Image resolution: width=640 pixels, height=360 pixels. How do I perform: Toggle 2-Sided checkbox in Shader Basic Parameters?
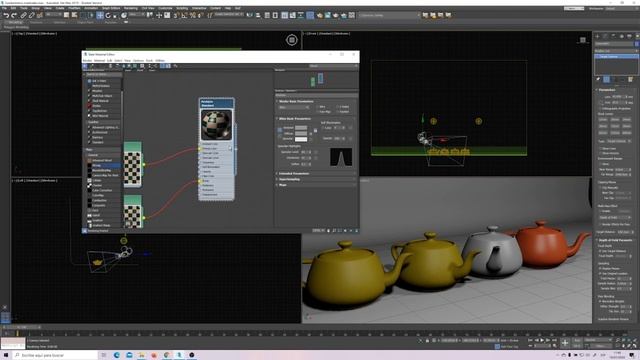click(338, 107)
